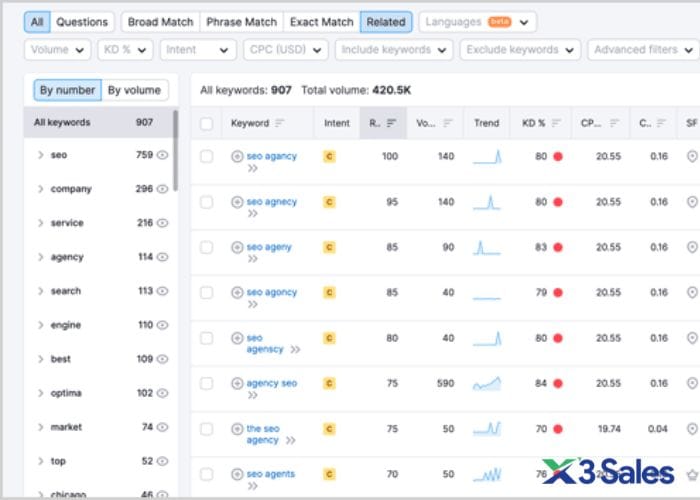Tick checkbox for 'seo agoncy' row
700x500 pixels.
[x=206, y=293]
